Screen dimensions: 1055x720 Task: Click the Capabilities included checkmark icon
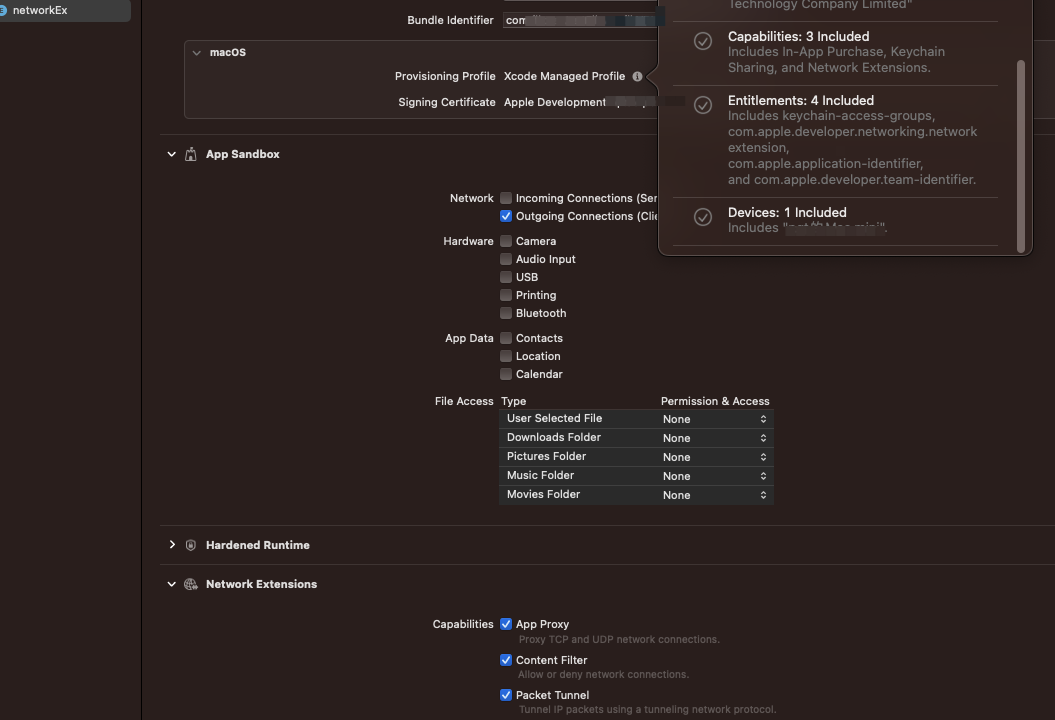pos(703,41)
